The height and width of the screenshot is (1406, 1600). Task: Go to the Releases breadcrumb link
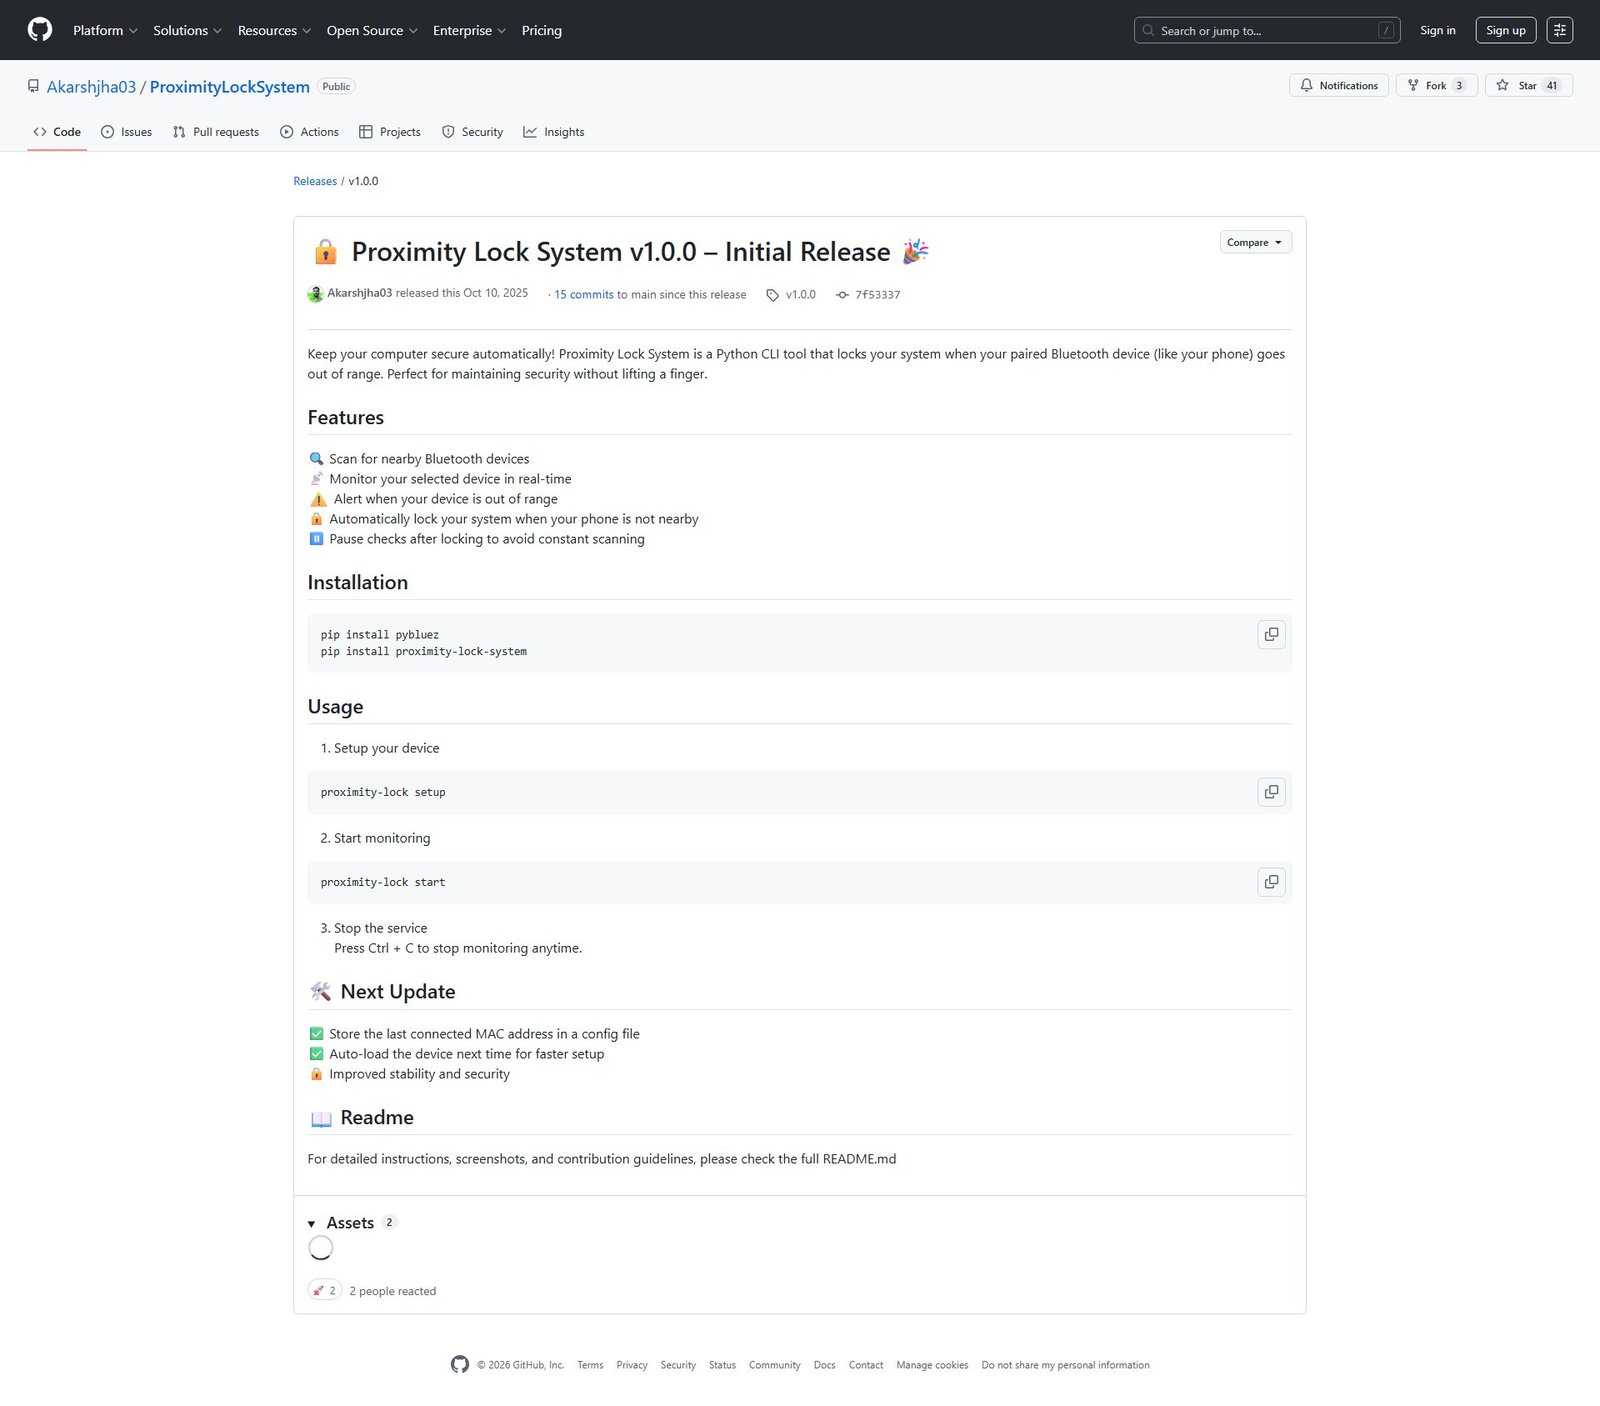[x=315, y=181]
